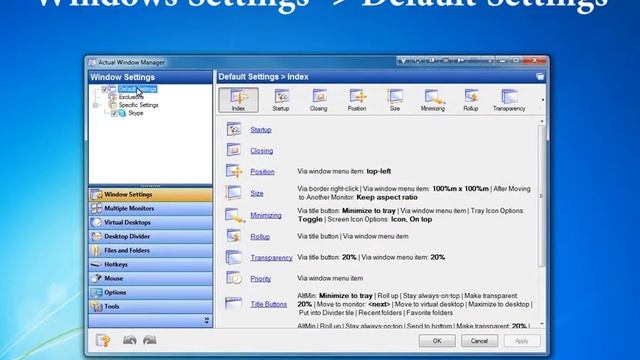Follow the Position link
This screenshot has width=640, height=360.
(262, 171)
